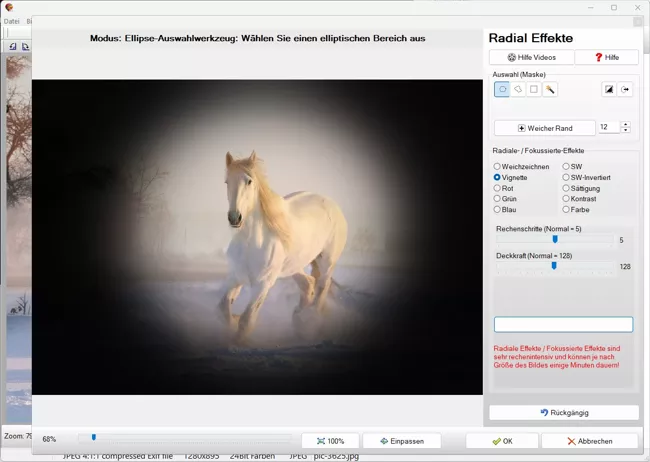Decrease the Weicher Rand value with down arrow
The image size is (650, 462).
tap(625, 131)
